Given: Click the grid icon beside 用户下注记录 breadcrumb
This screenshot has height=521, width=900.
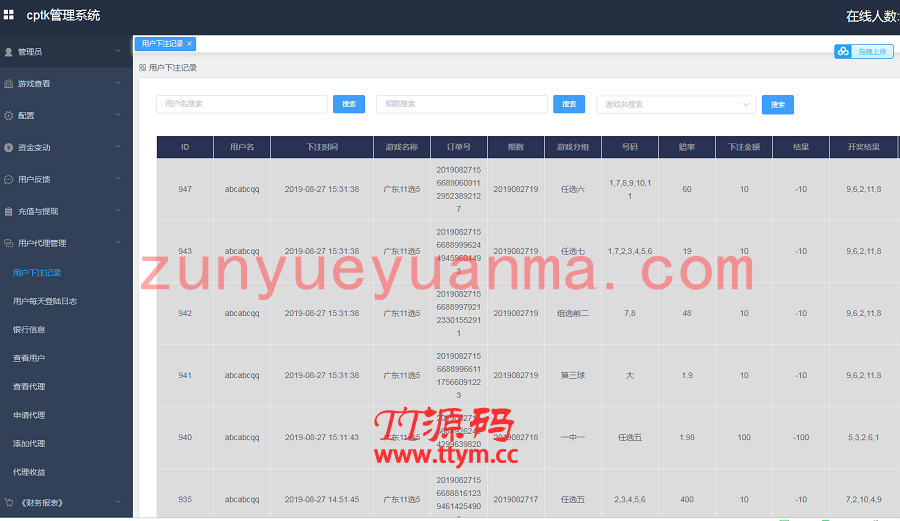Looking at the screenshot, I should [x=142, y=68].
